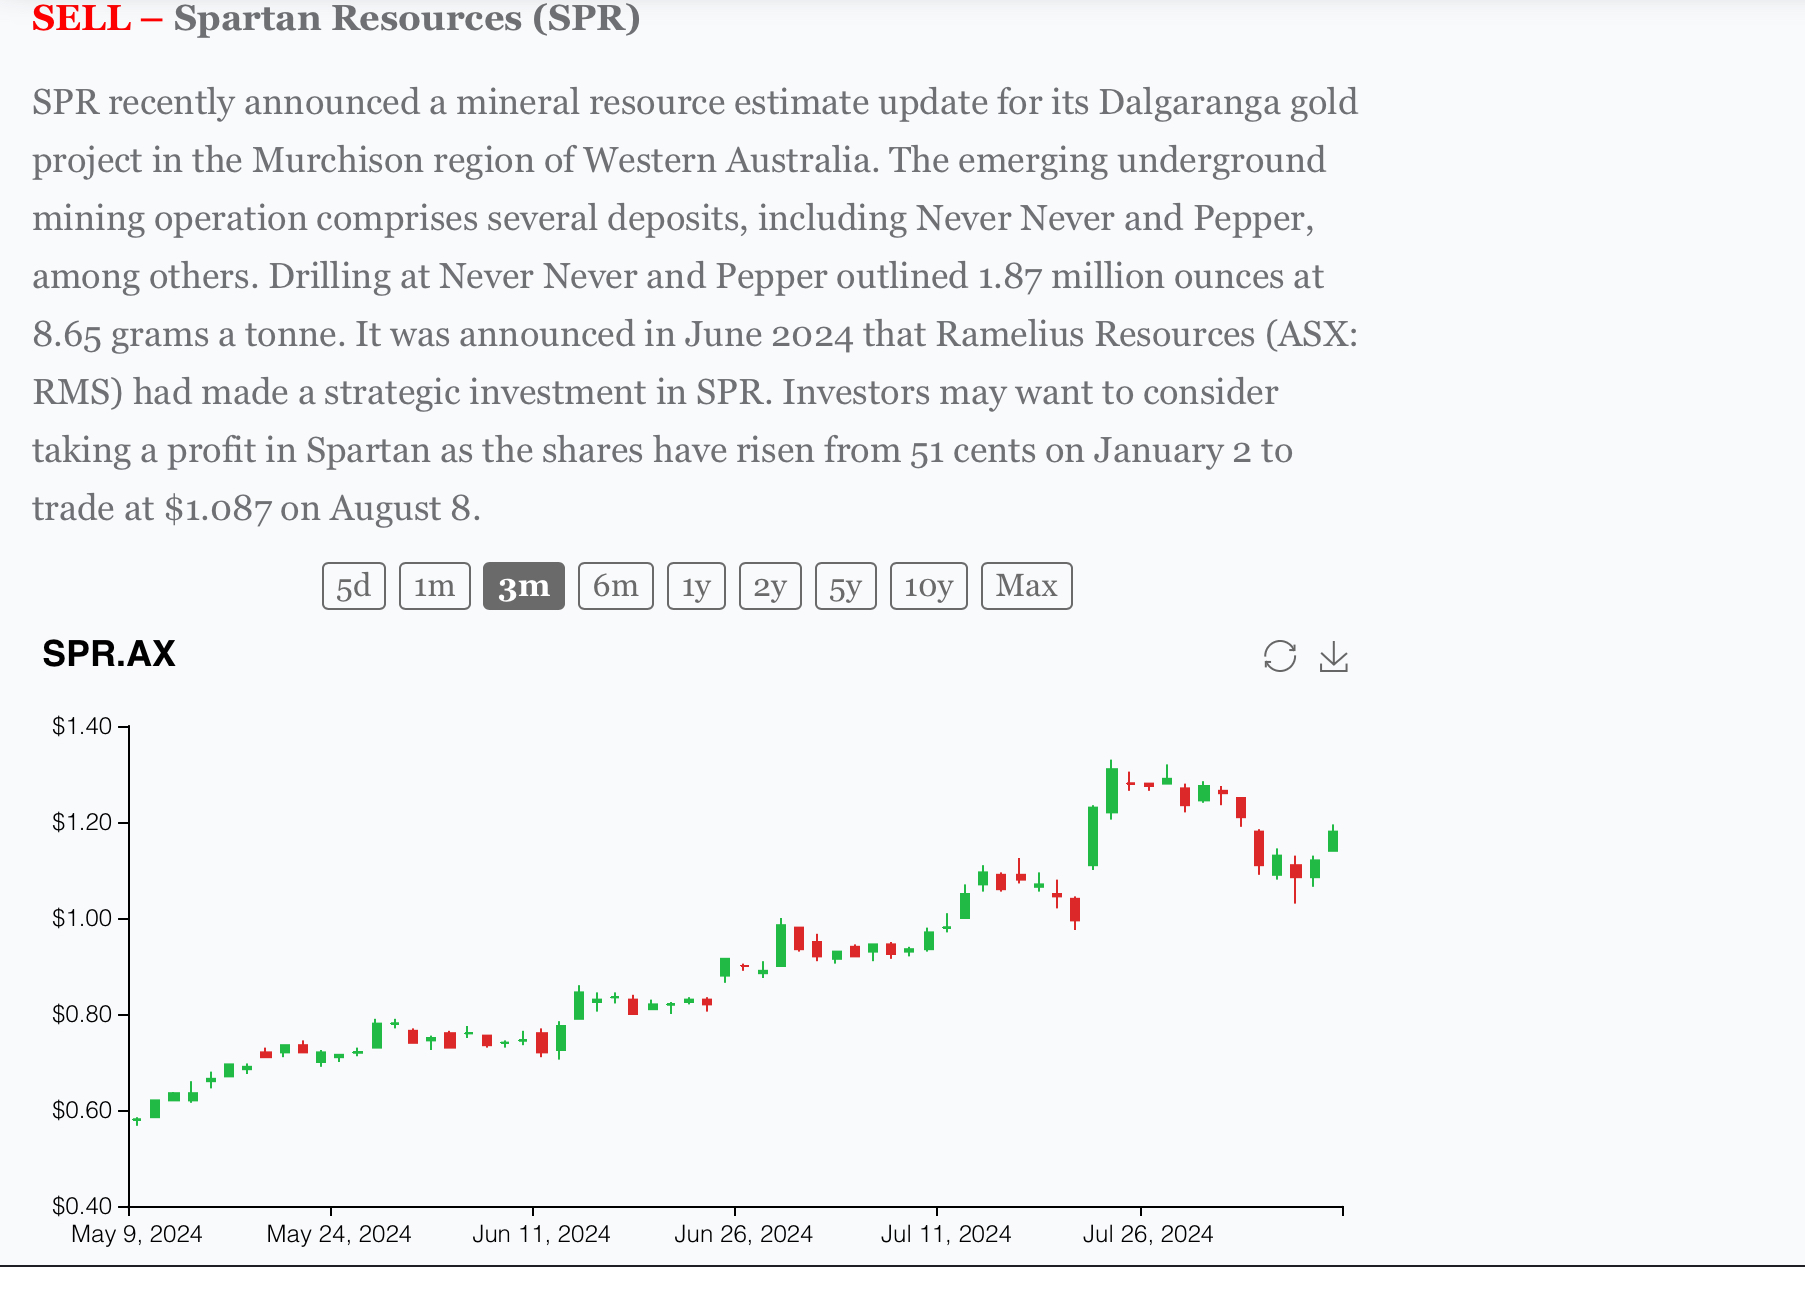Click the Jun 26, 2024 axis date
1805x1302 pixels.
(x=743, y=1234)
